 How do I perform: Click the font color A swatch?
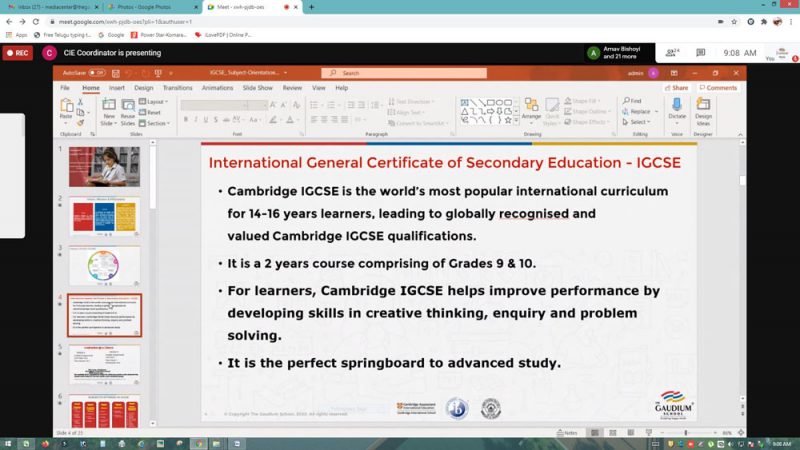pyautogui.click(x=290, y=119)
